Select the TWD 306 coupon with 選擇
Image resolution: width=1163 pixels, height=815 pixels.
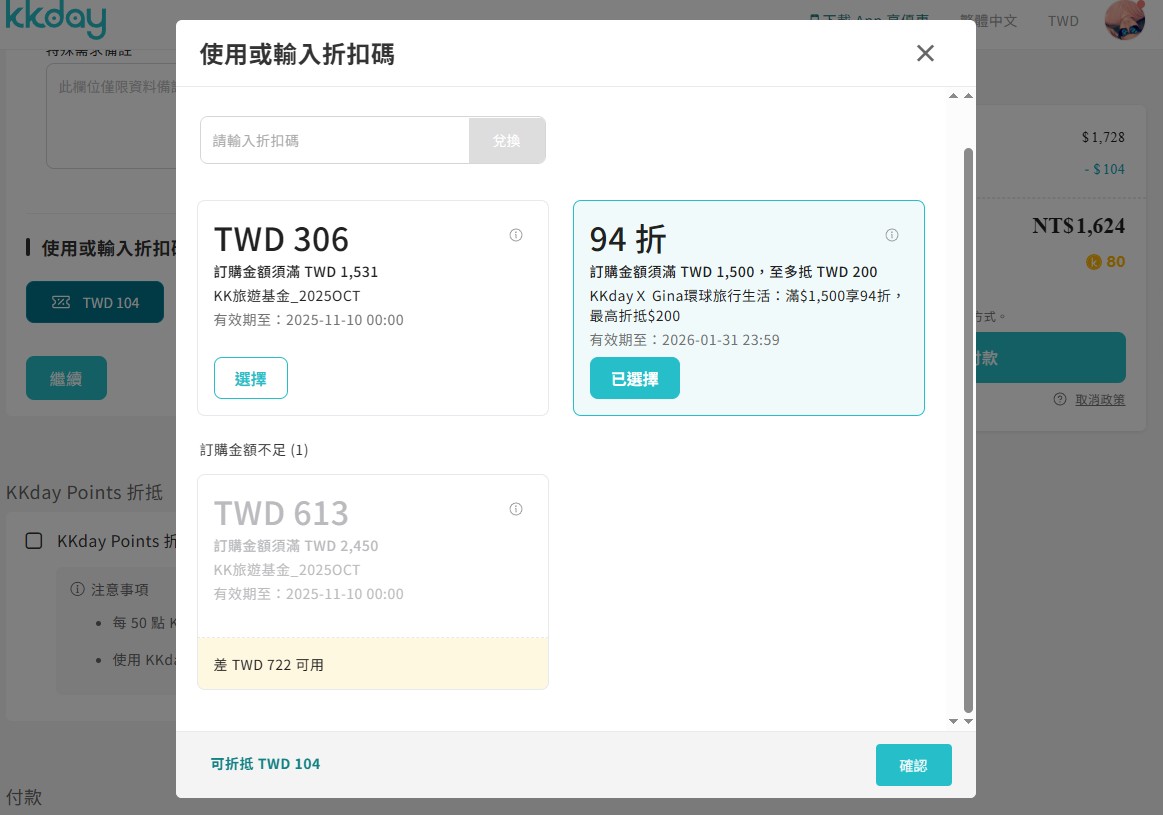[250, 379]
